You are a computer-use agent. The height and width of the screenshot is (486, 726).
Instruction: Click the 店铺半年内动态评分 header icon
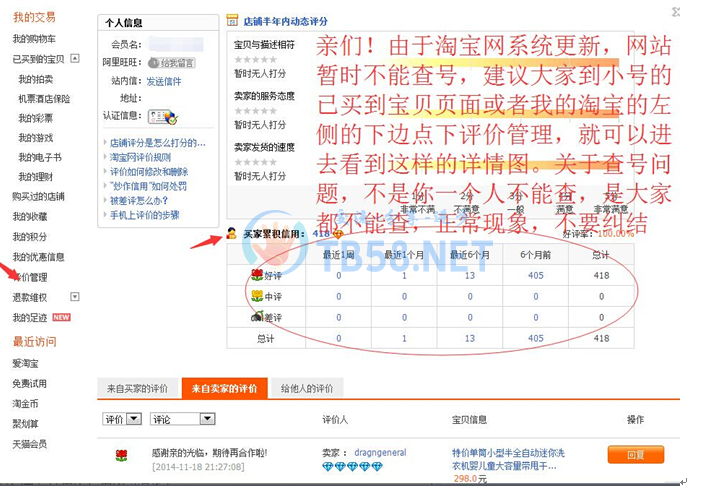tap(232, 20)
